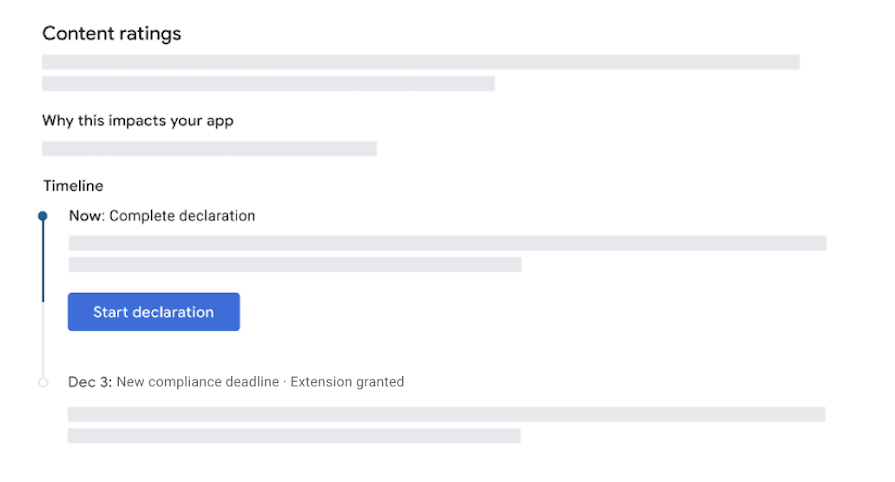Click the Timeline section label
This screenshot has height=482, width=895.
[x=73, y=186]
